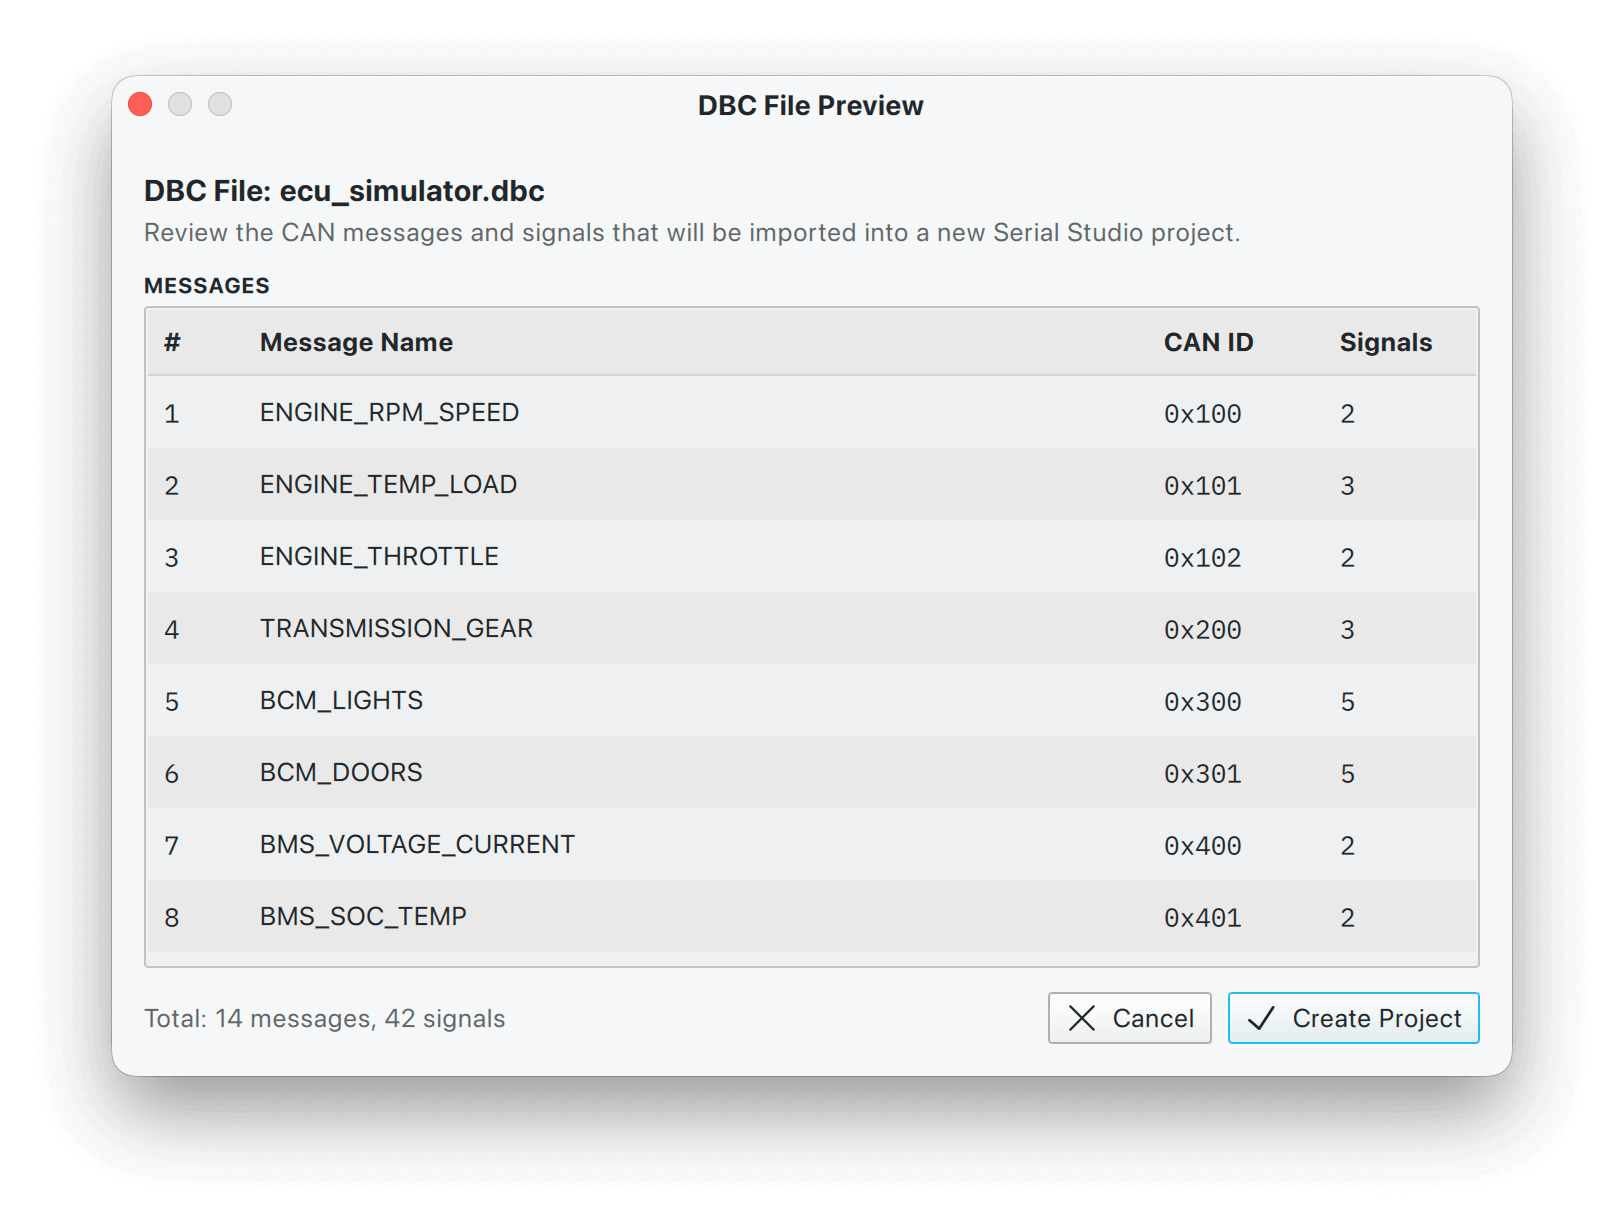
Task: Click the checkmark icon in Create Project
Action: coord(1262,1018)
